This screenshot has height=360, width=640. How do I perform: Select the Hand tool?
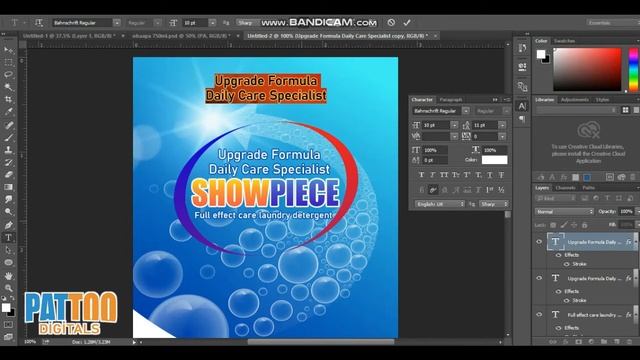(8, 276)
